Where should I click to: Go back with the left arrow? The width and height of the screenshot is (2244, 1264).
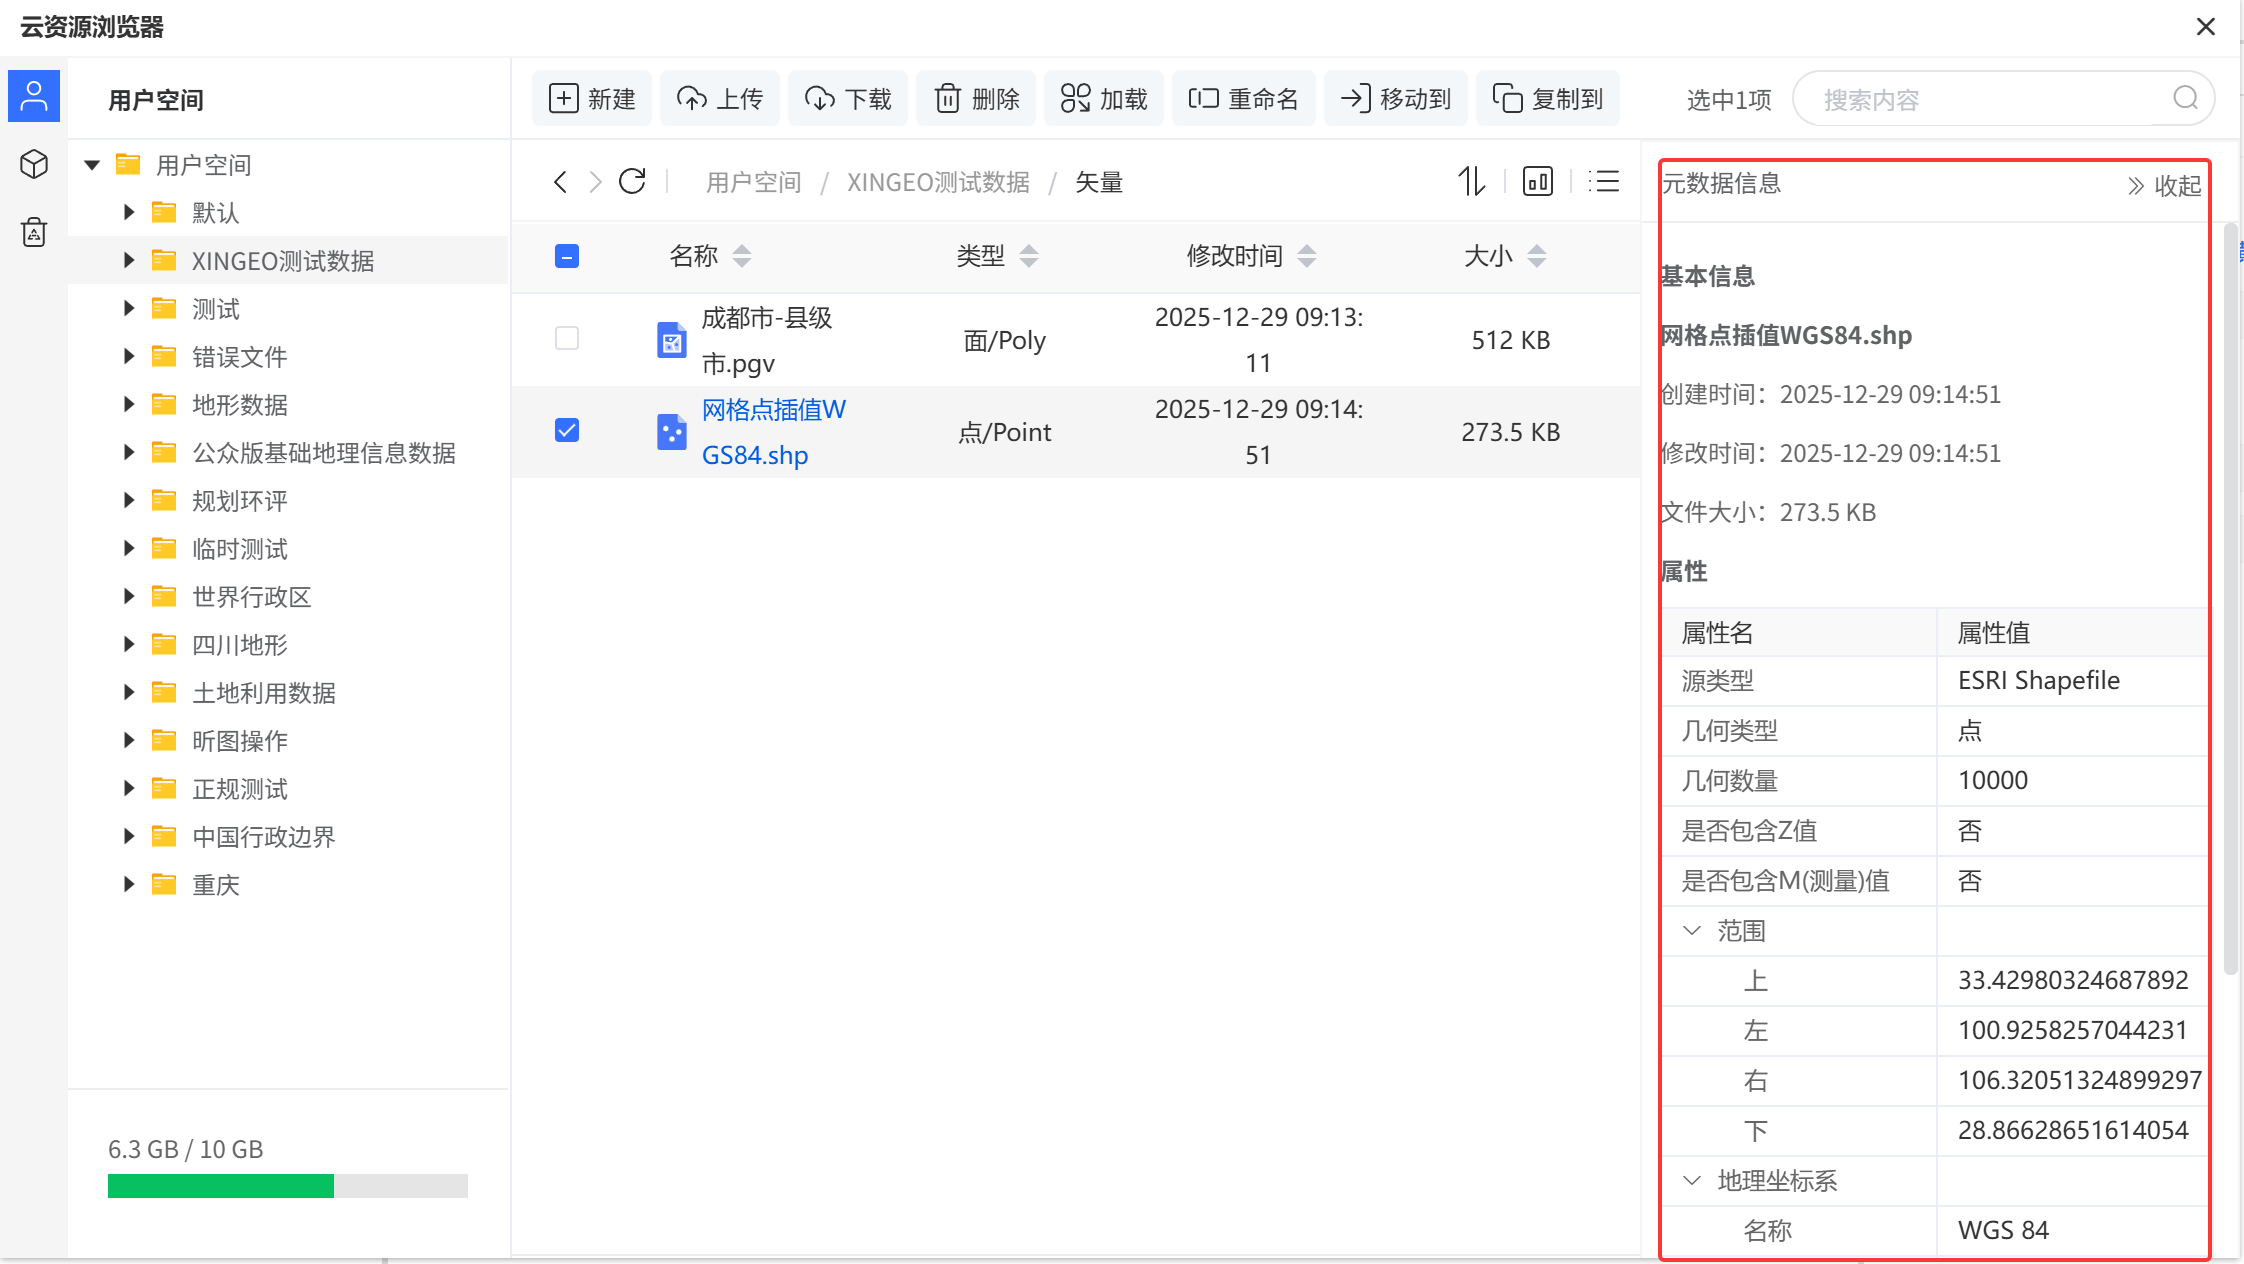pyautogui.click(x=560, y=182)
